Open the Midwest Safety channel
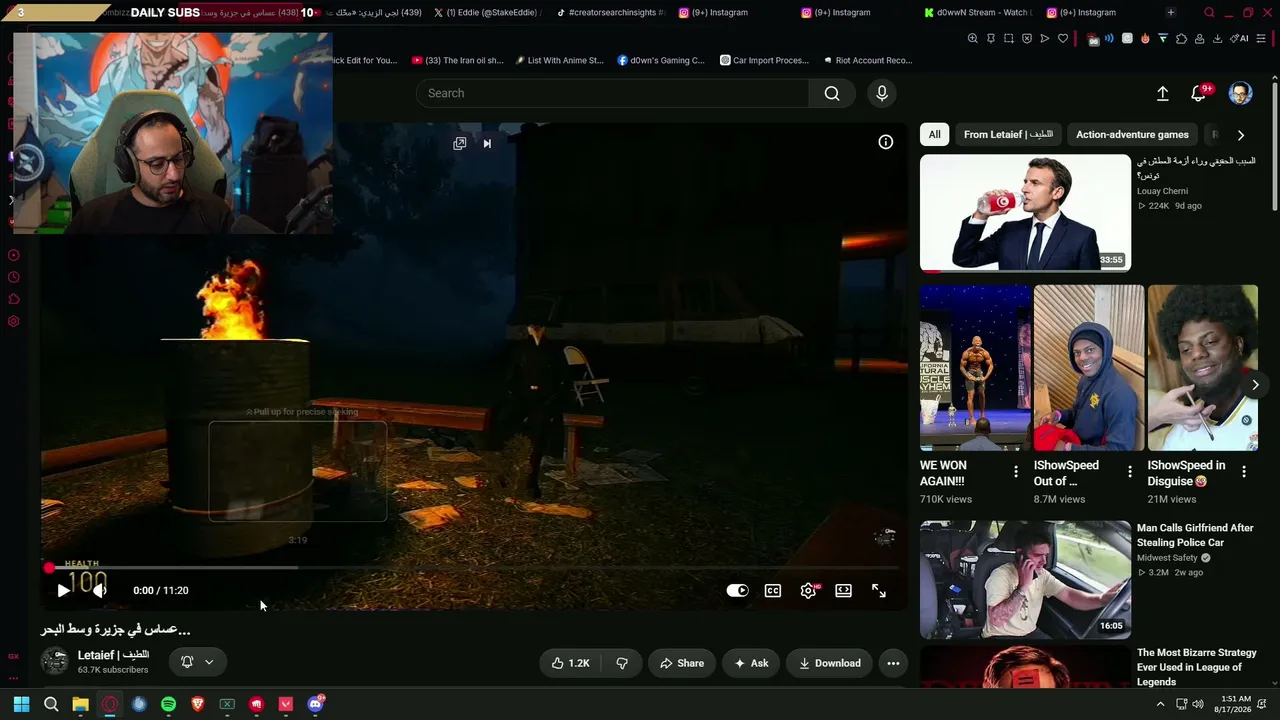1280x720 pixels. (x=1167, y=558)
